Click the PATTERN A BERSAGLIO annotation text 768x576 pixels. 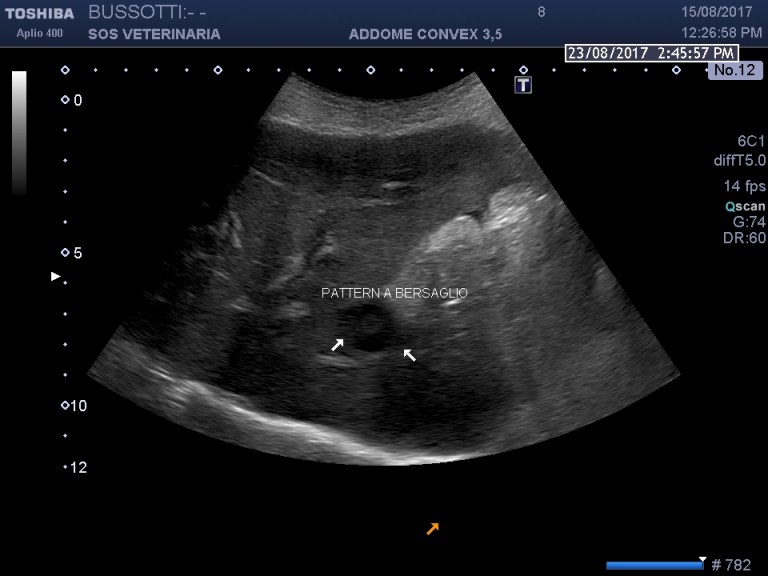[394, 294]
